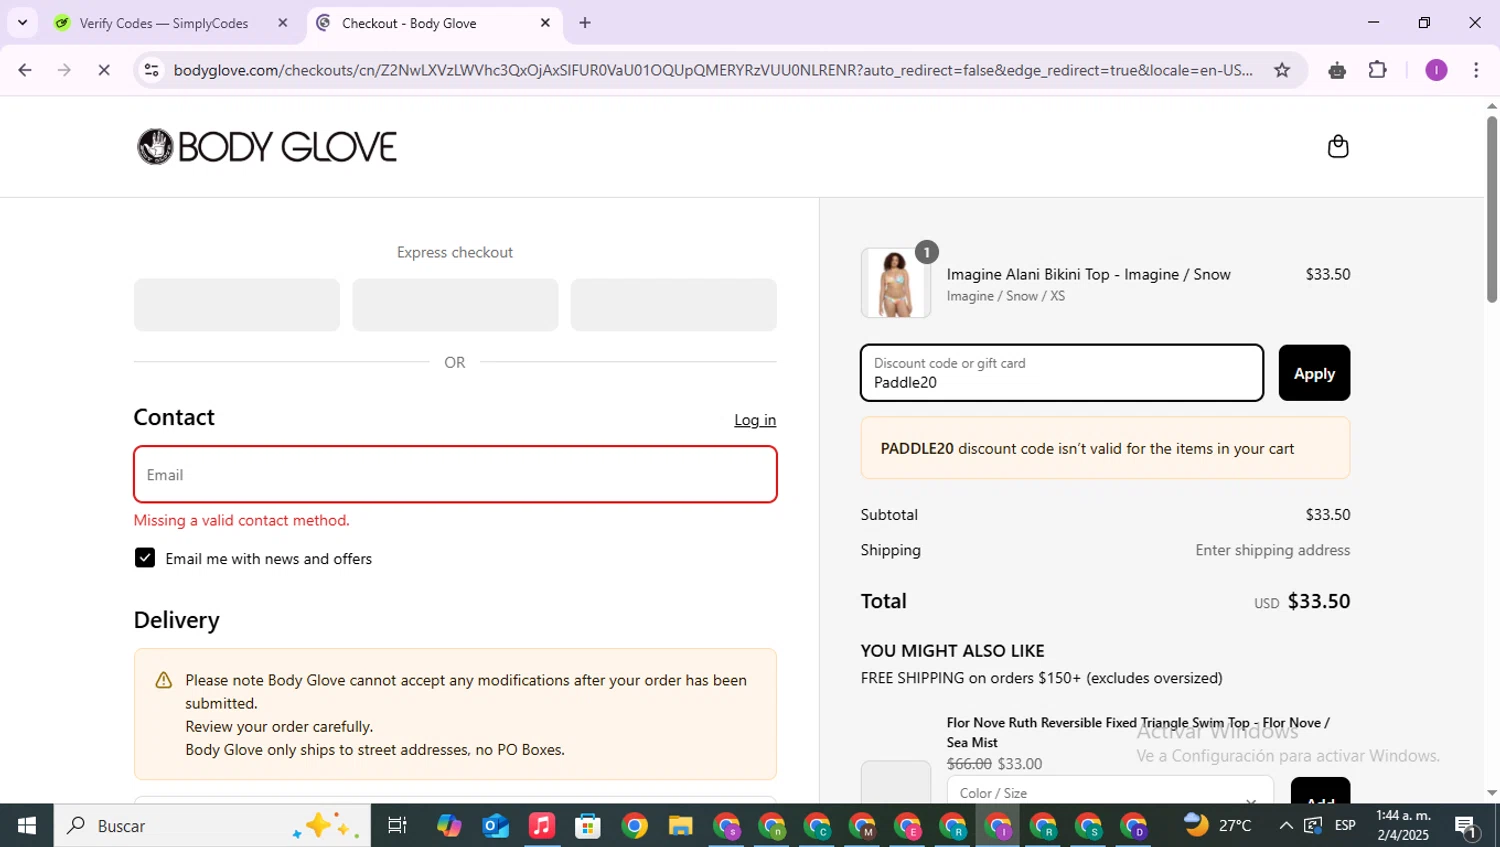
Task: Open the Chrome profile avatar
Action: point(1436,70)
